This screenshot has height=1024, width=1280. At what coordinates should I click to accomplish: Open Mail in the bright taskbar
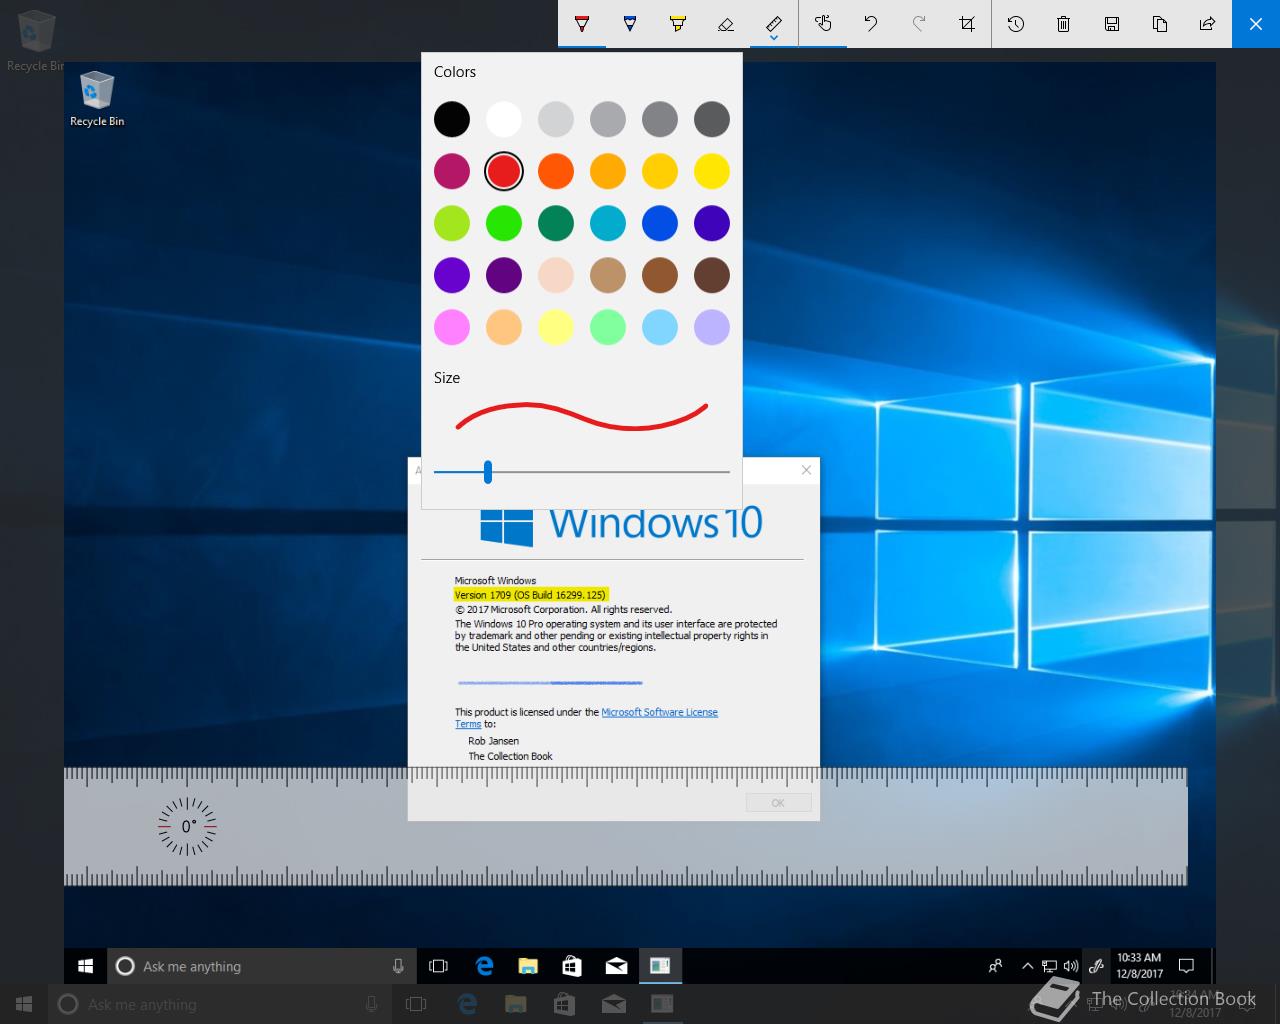coord(616,966)
